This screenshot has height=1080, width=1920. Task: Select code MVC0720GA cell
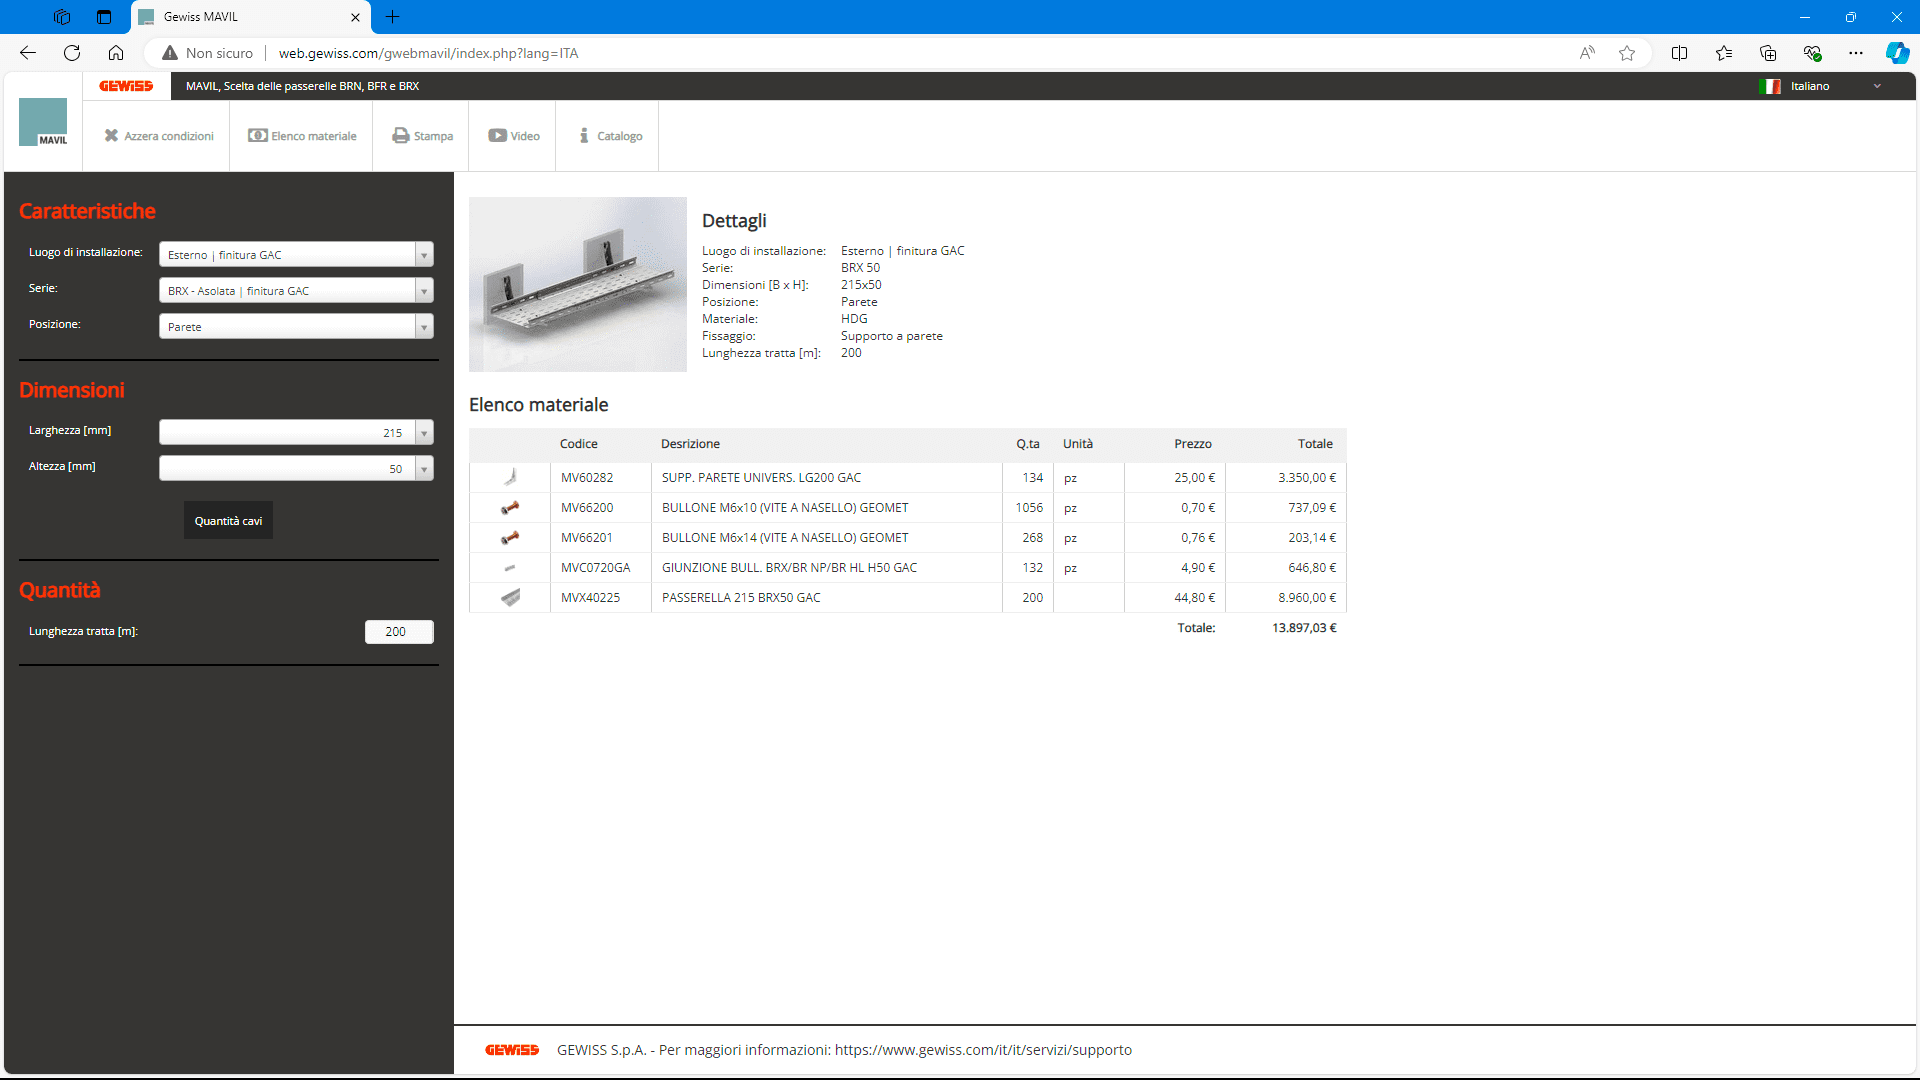[x=596, y=568]
